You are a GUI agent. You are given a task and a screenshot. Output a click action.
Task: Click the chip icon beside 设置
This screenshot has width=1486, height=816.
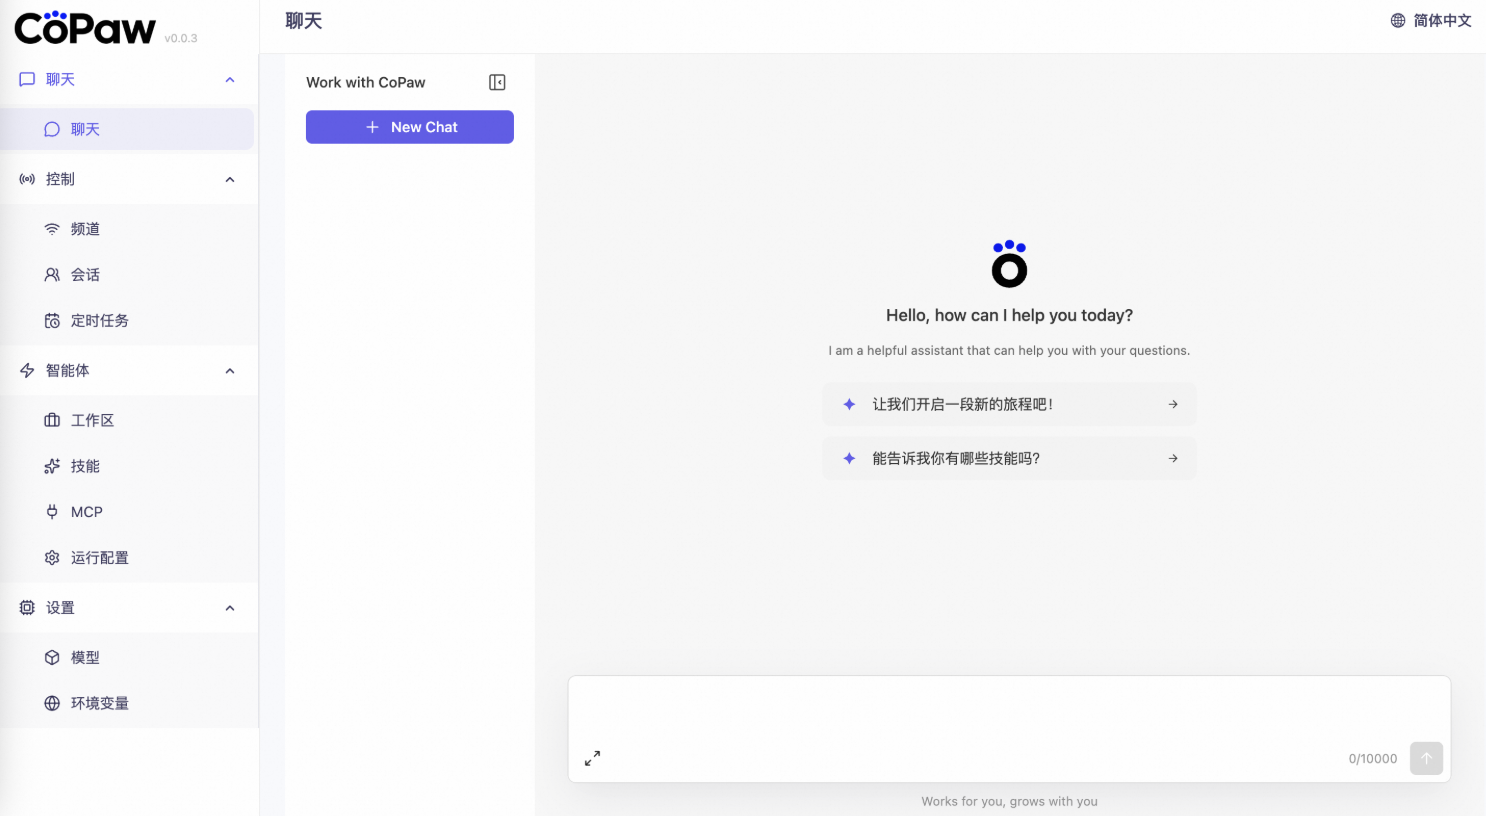point(27,607)
